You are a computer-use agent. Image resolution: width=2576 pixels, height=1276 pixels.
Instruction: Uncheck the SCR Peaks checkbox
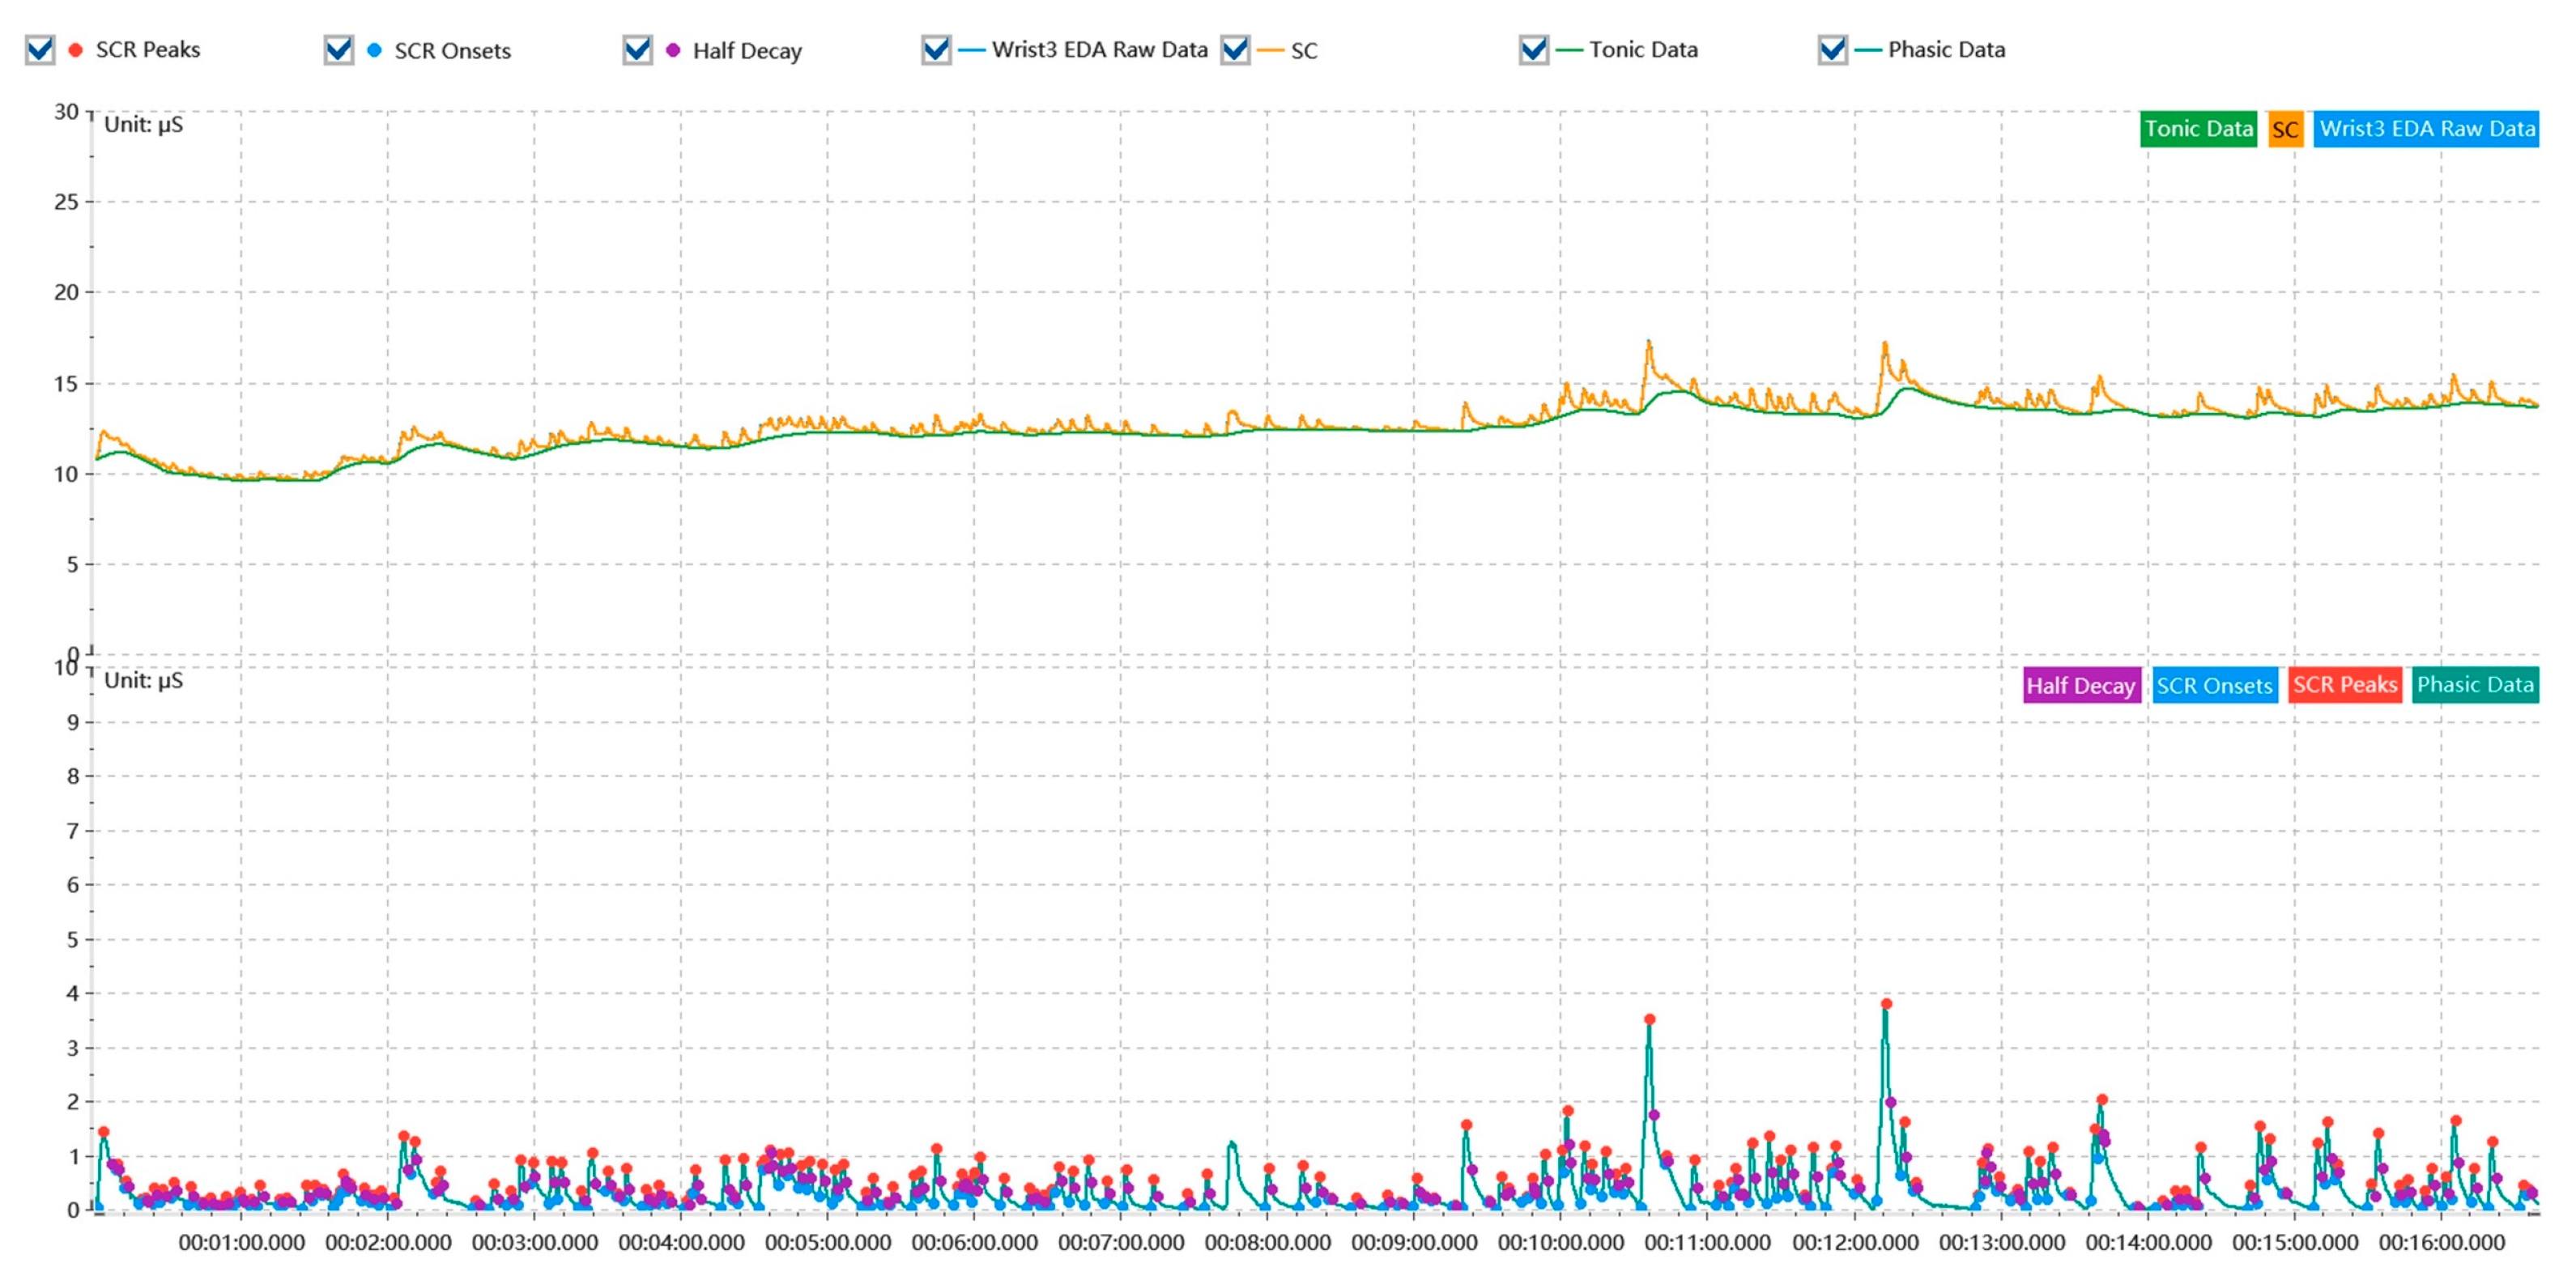point(40,49)
